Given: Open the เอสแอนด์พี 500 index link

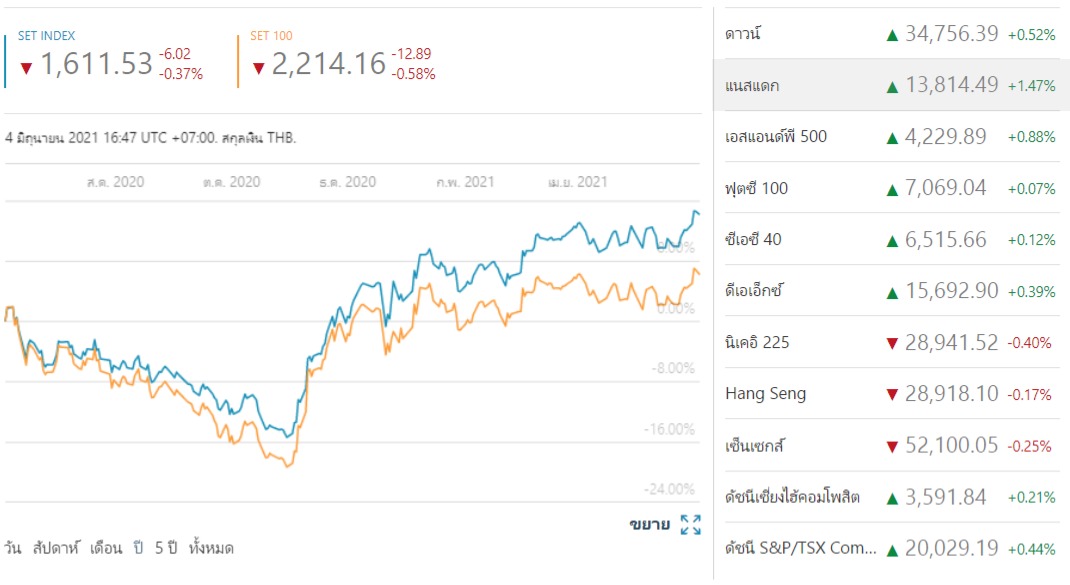Looking at the screenshot, I should tap(776, 137).
